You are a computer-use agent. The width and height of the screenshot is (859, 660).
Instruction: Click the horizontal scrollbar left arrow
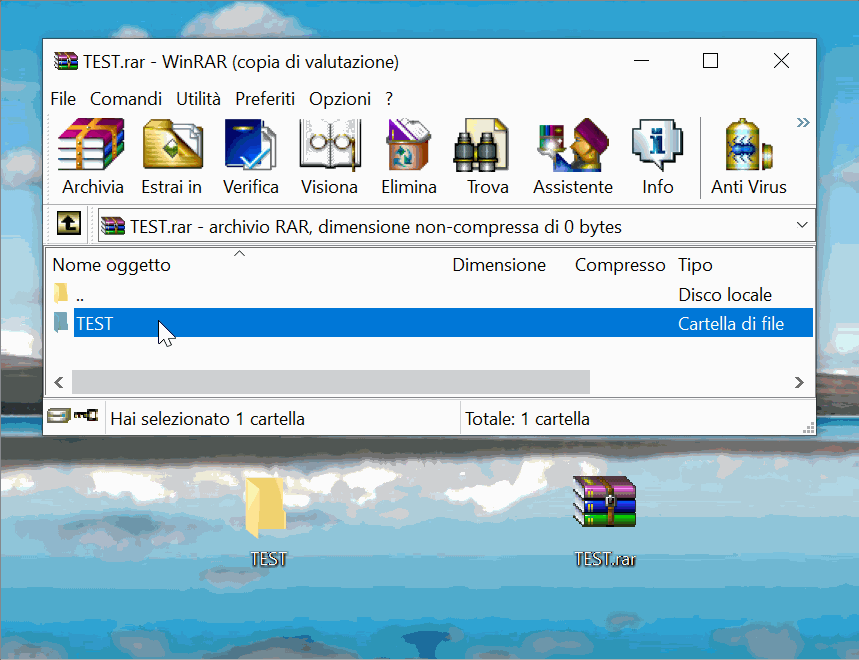pyautogui.click(x=59, y=382)
